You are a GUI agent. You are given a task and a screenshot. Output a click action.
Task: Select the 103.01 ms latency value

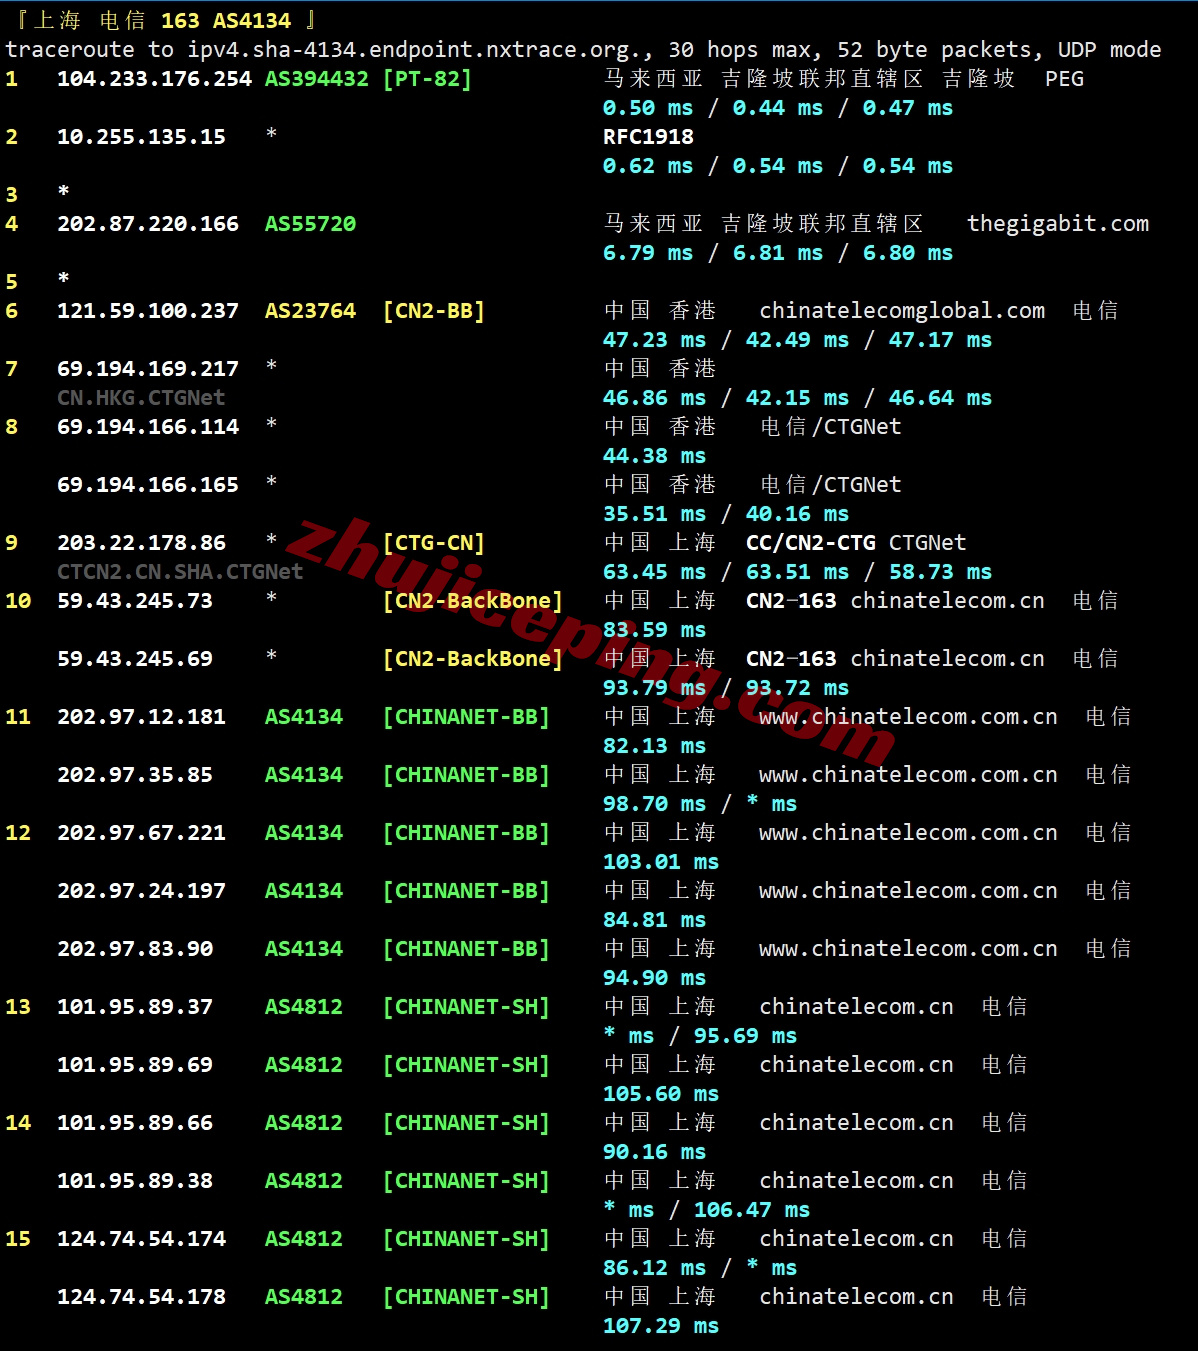(x=661, y=862)
